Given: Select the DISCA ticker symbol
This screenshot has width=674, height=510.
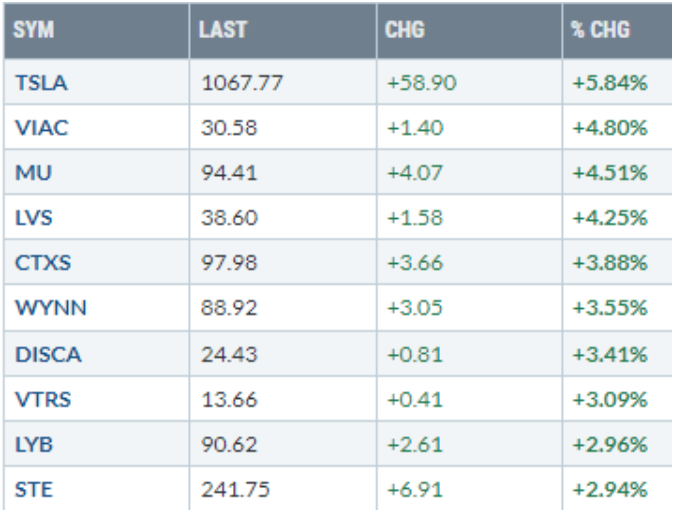Looking at the screenshot, I should [47, 354].
